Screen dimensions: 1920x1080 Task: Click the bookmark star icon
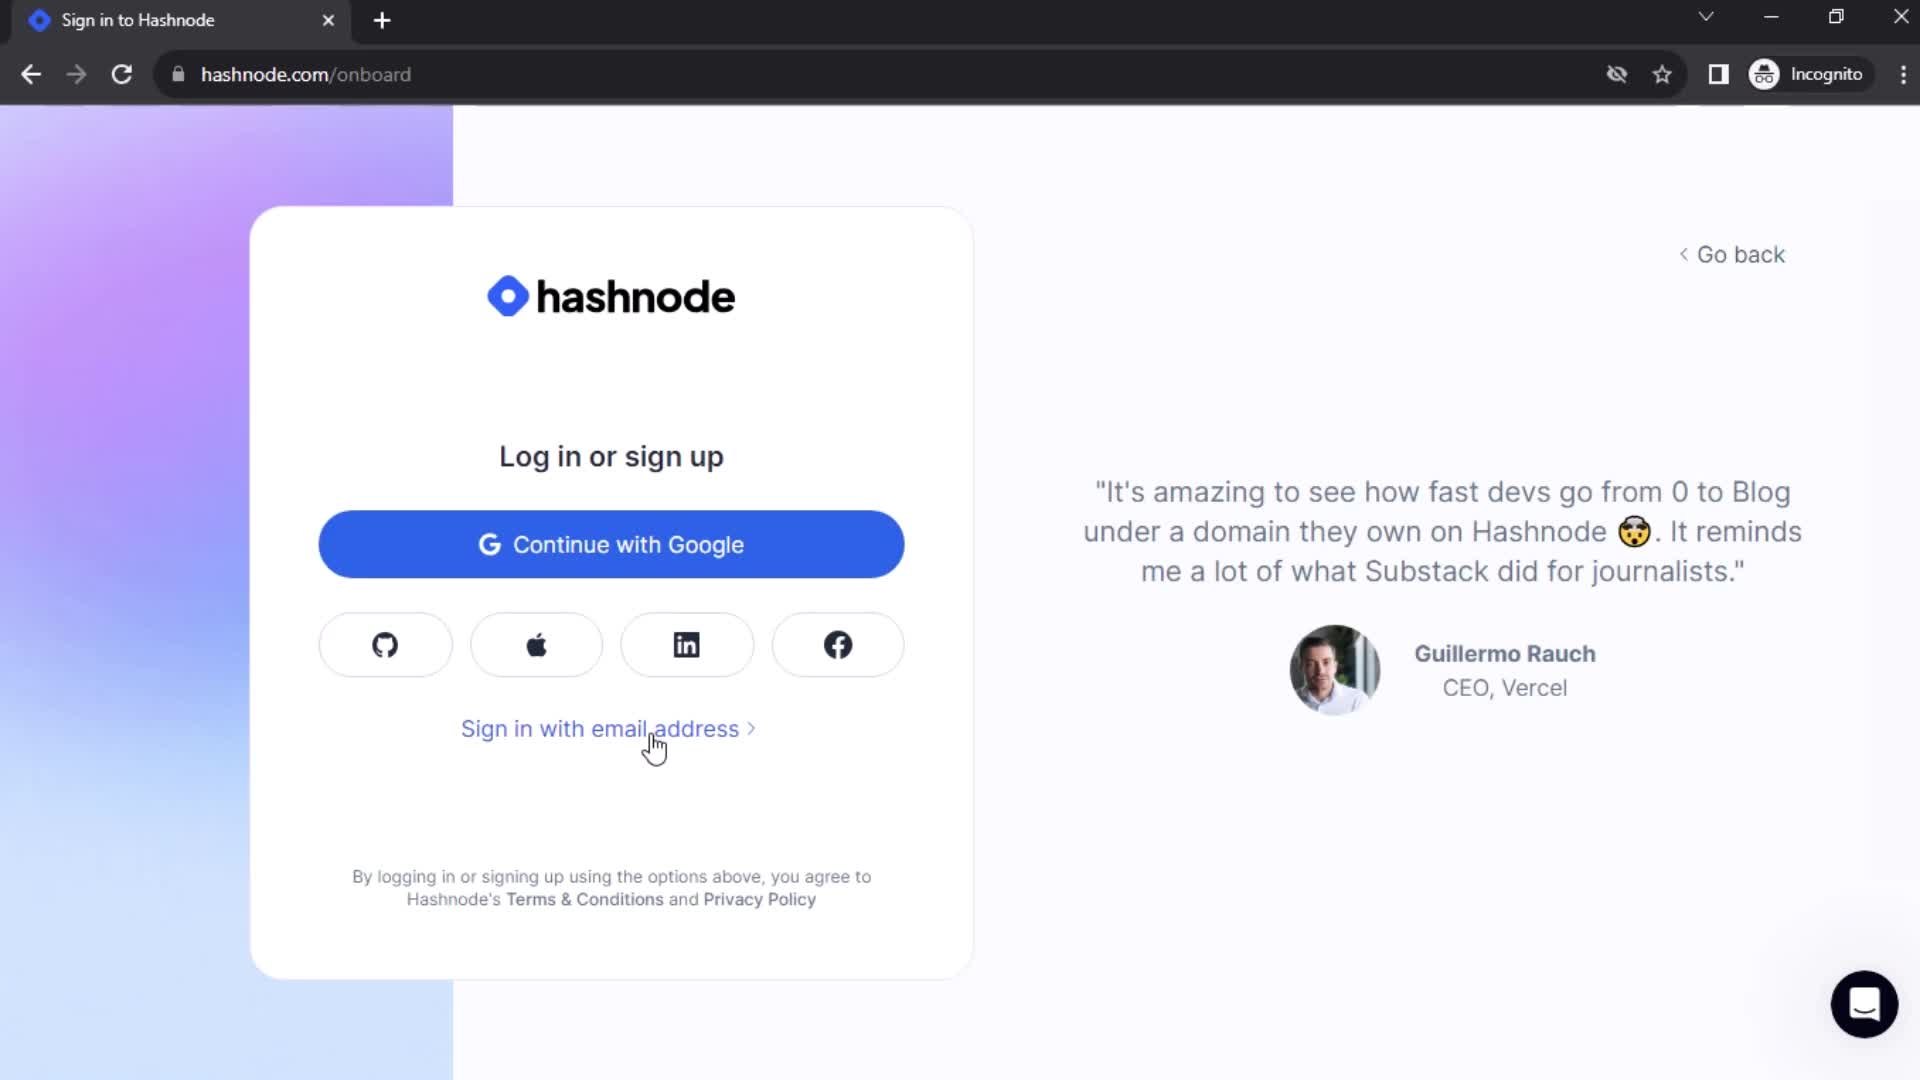pyautogui.click(x=1663, y=74)
